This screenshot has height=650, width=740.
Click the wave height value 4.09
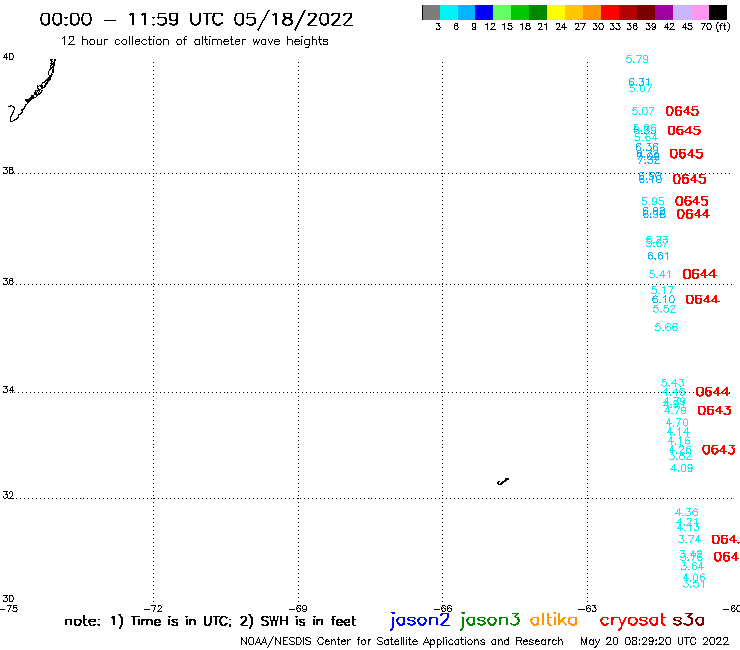point(681,468)
